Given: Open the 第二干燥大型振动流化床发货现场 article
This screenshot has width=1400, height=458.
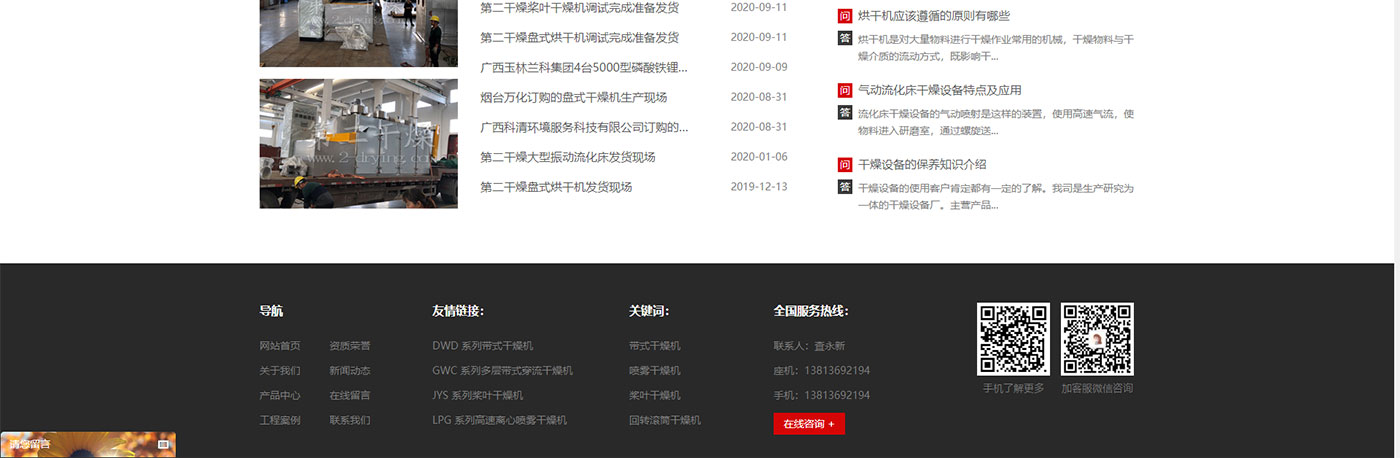Looking at the screenshot, I should 567,157.
